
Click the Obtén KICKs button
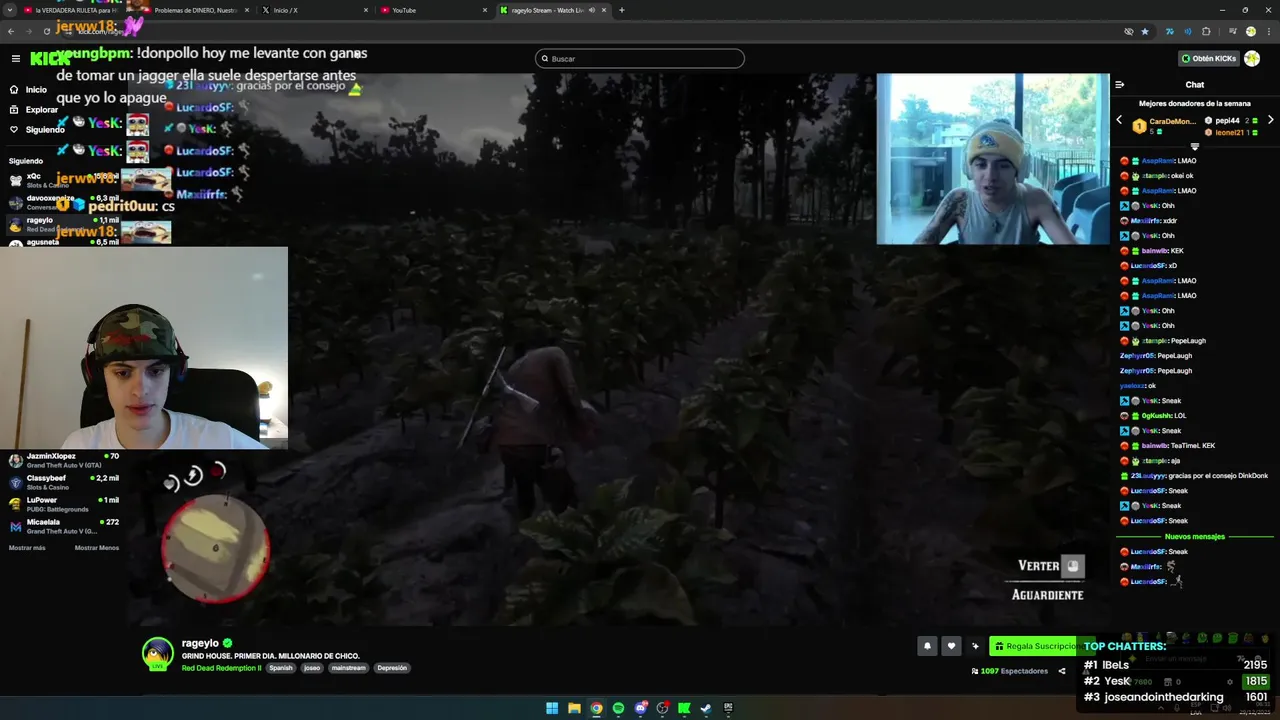1208,59
